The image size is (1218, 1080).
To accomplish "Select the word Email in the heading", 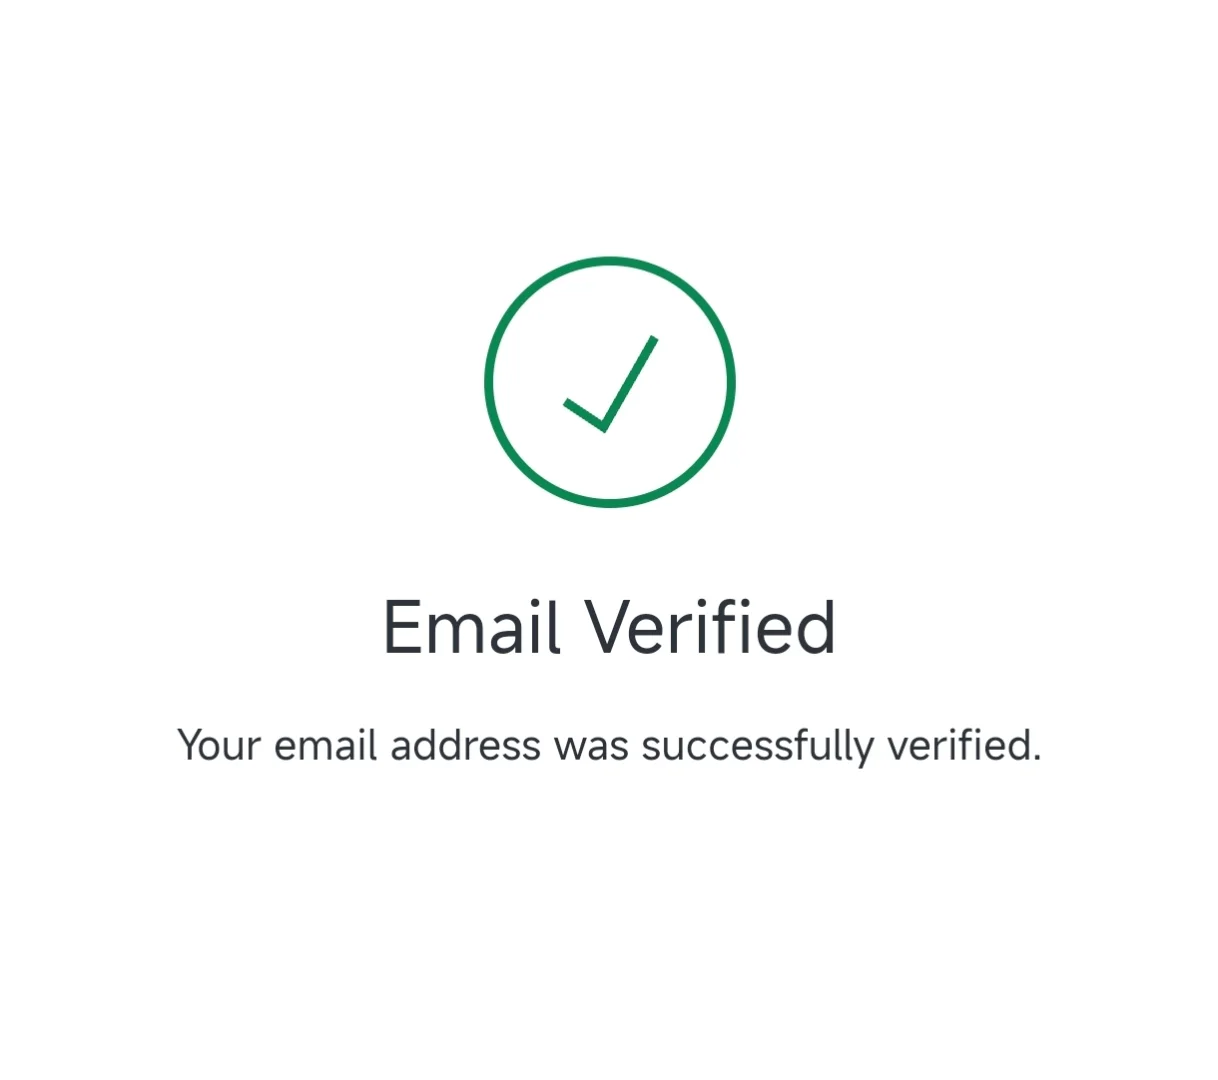I will (x=471, y=627).
